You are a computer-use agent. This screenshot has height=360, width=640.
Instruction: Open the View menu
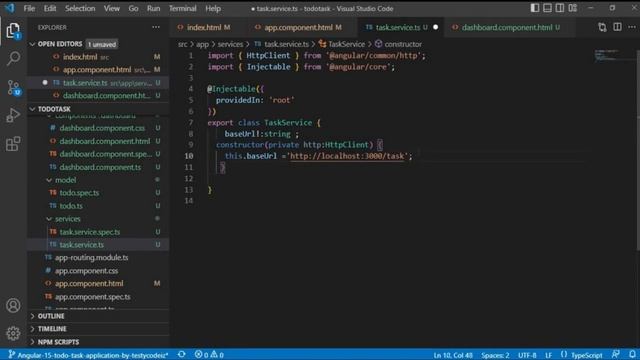pyautogui.click(x=111, y=8)
